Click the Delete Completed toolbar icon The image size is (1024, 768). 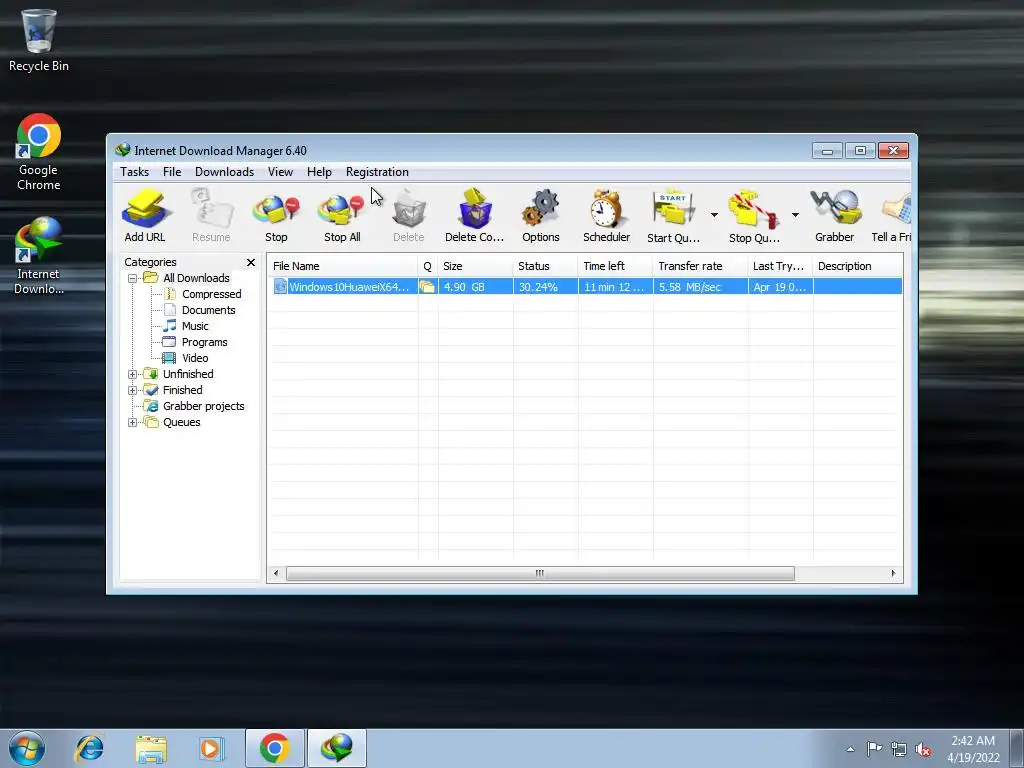pos(474,216)
